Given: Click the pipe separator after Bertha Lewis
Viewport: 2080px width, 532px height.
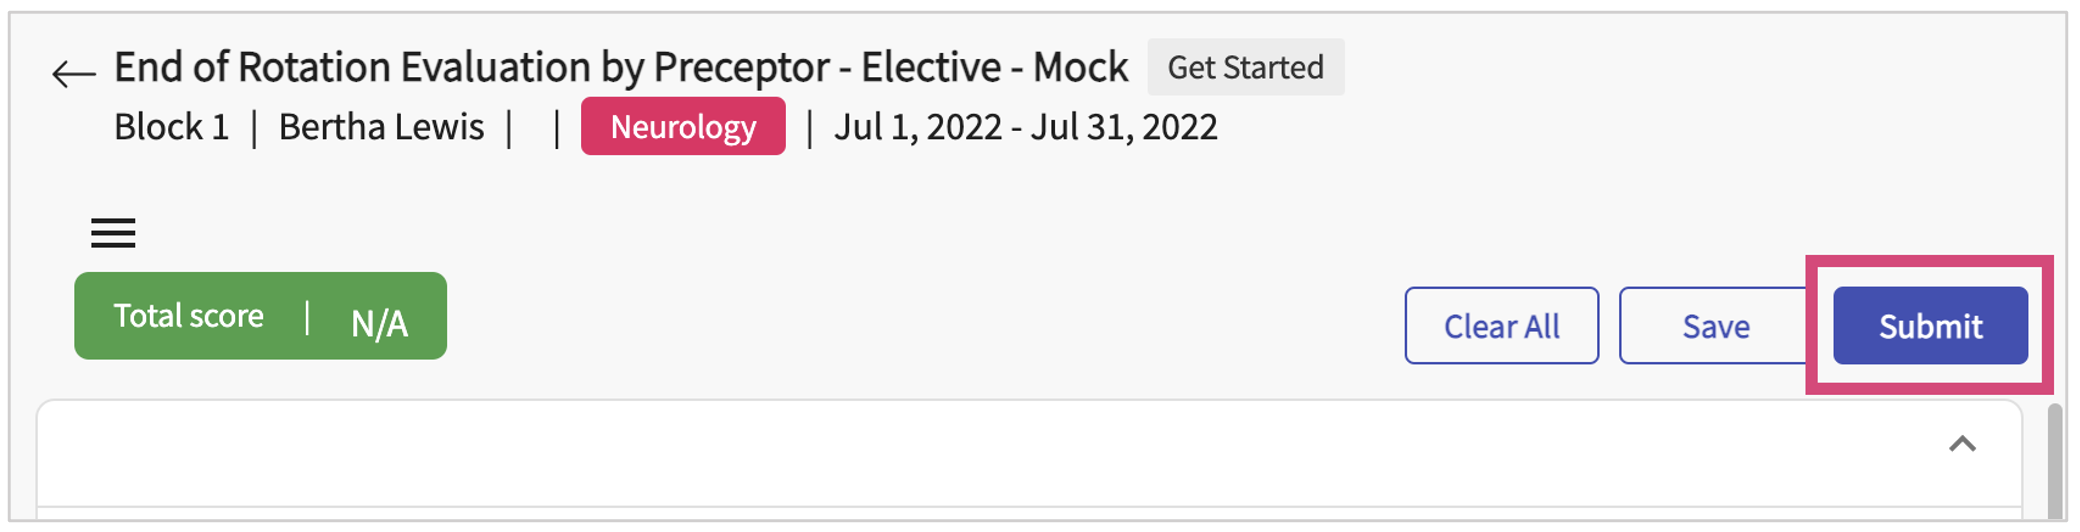Looking at the screenshot, I should [510, 128].
